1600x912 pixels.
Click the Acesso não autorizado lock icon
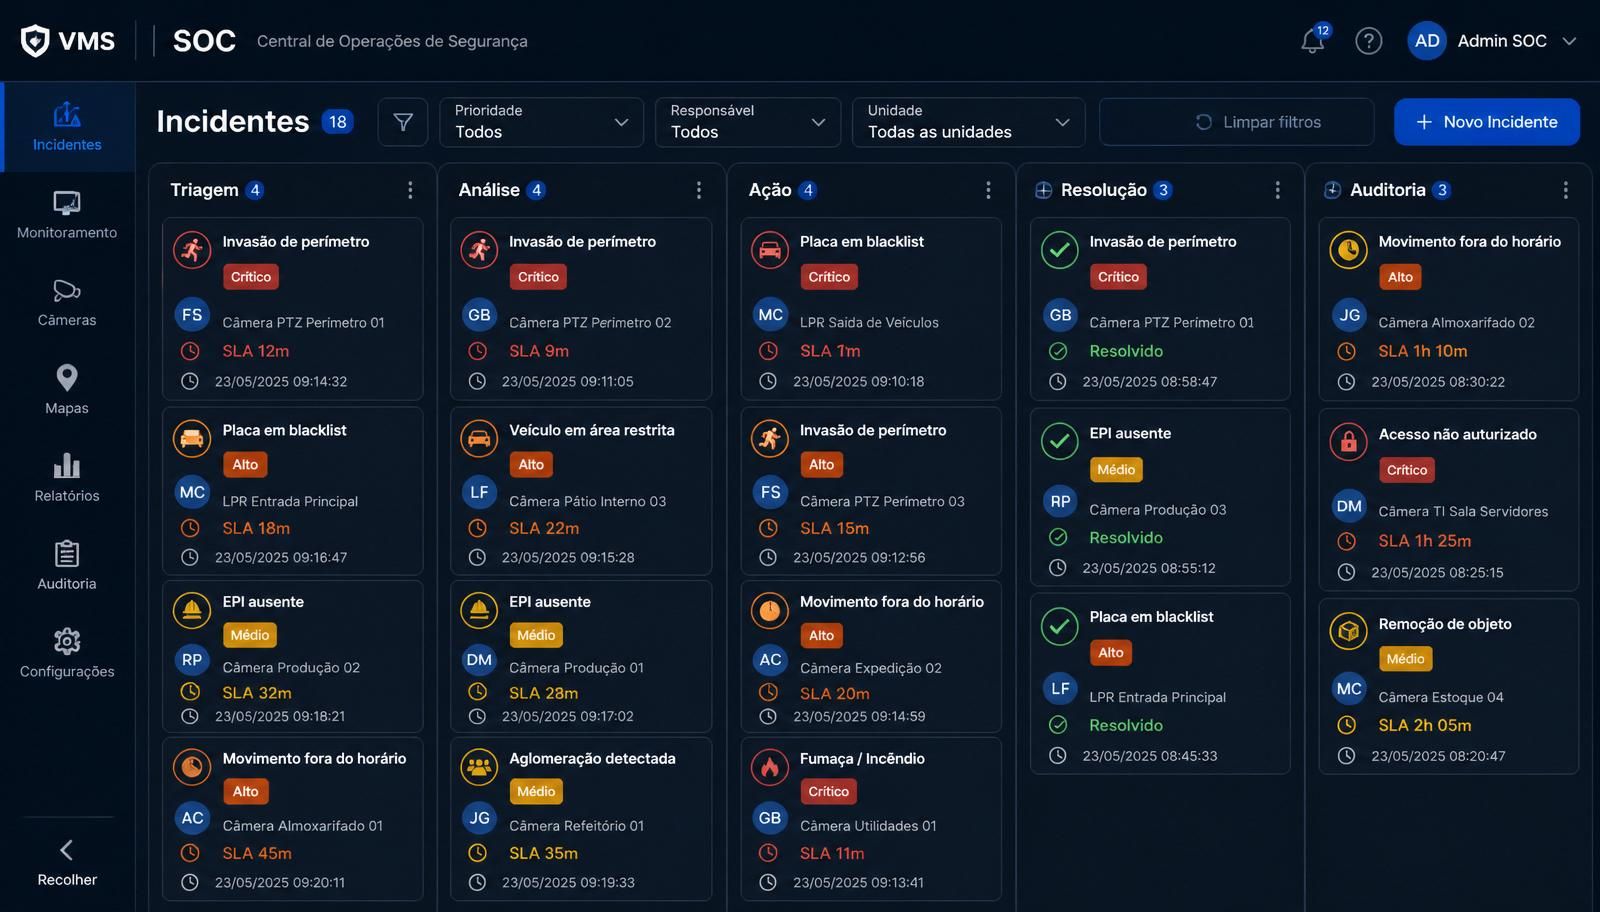click(1348, 441)
